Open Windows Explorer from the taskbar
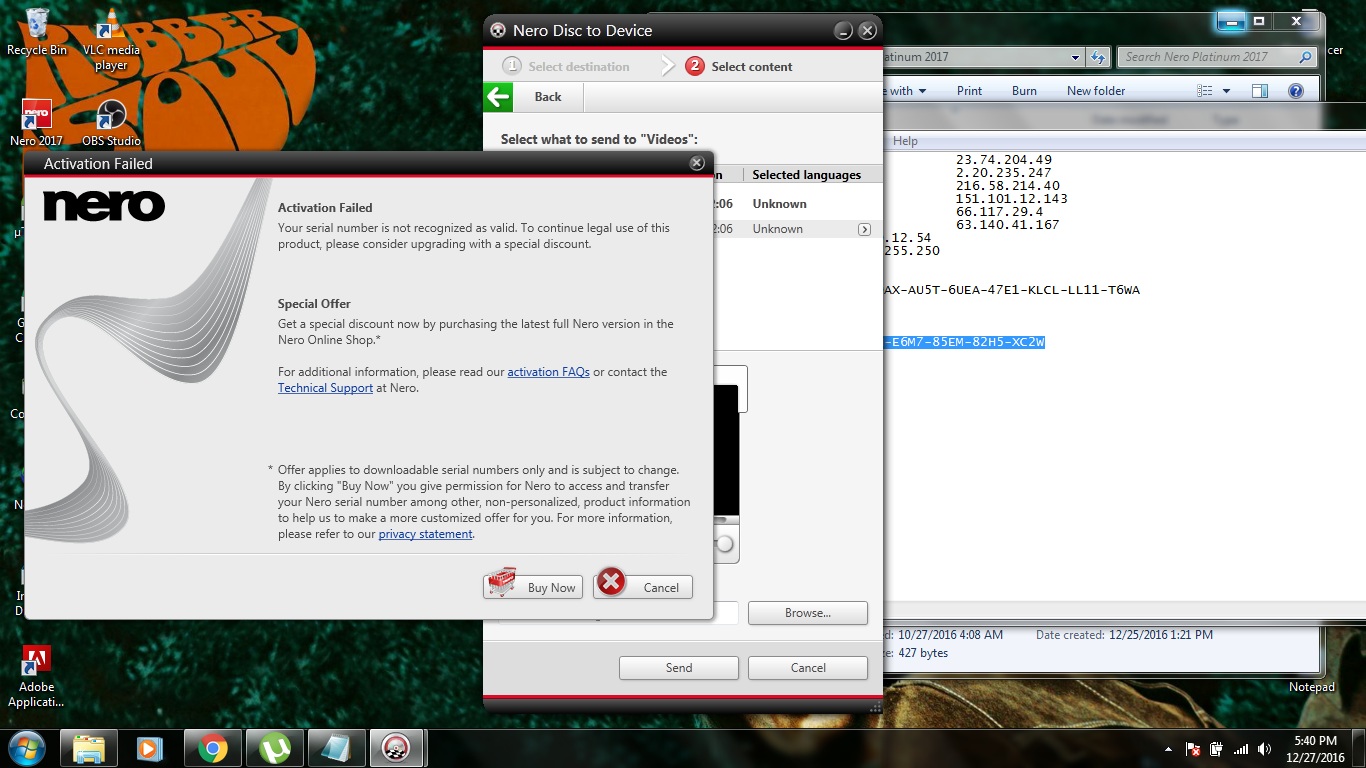The width and height of the screenshot is (1366, 768). [x=89, y=748]
